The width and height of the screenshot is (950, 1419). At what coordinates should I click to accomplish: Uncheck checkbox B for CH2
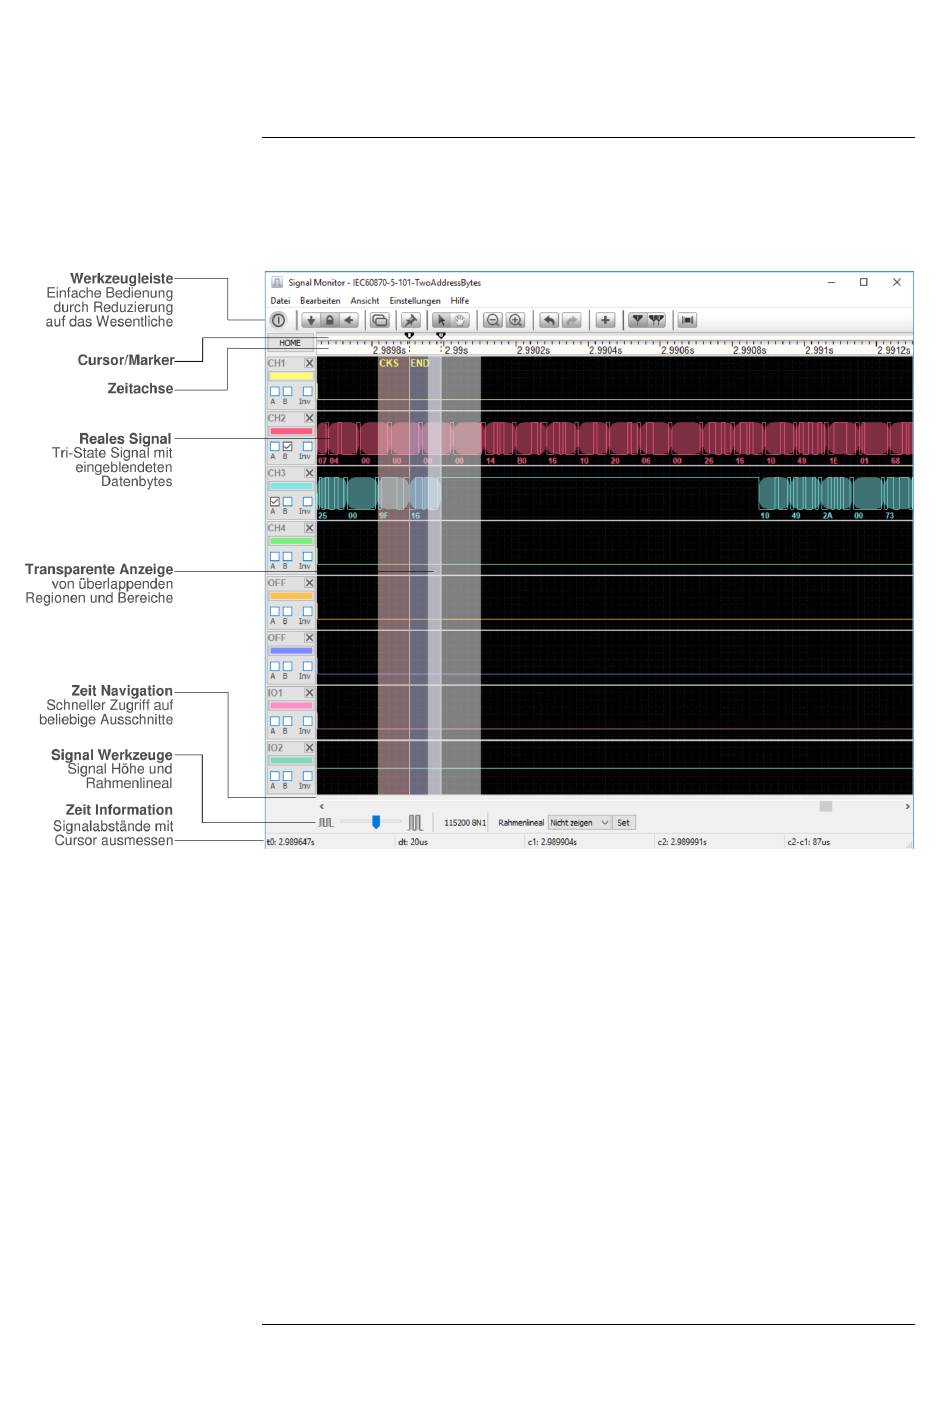[x=287, y=446]
